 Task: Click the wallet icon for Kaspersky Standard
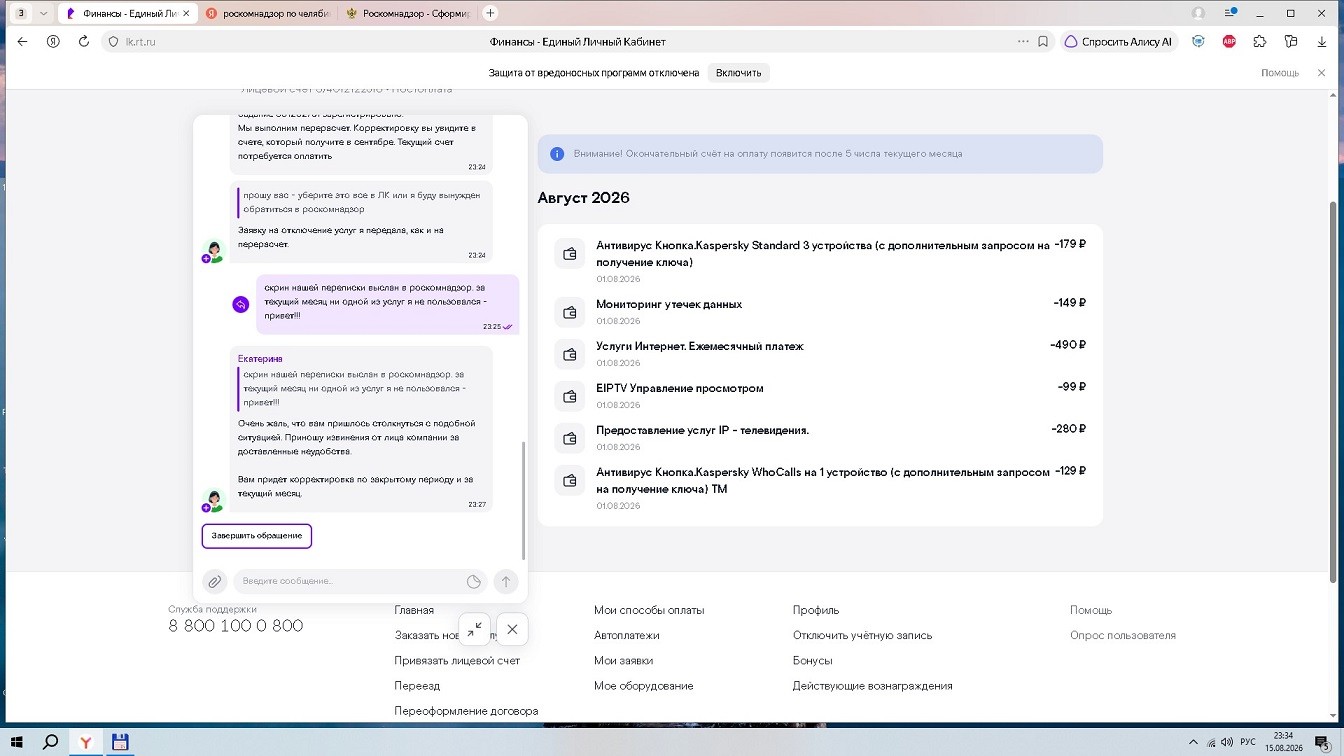[x=570, y=254]
